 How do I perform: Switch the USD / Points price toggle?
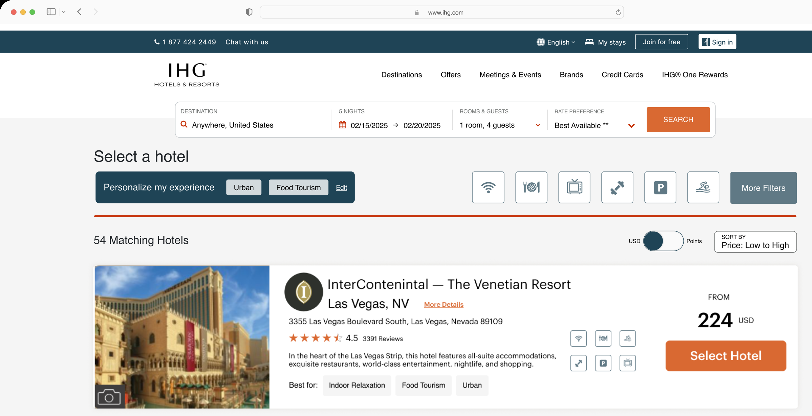pos(663,241)
